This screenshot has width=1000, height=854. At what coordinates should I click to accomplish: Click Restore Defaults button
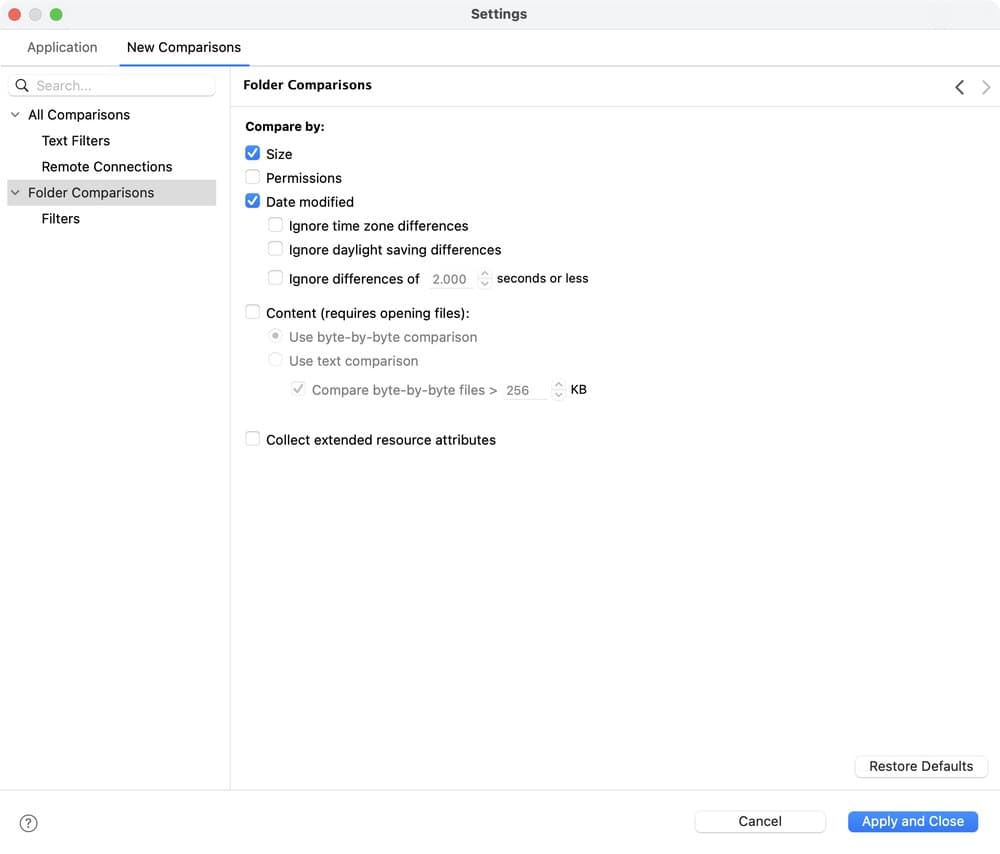921,767
